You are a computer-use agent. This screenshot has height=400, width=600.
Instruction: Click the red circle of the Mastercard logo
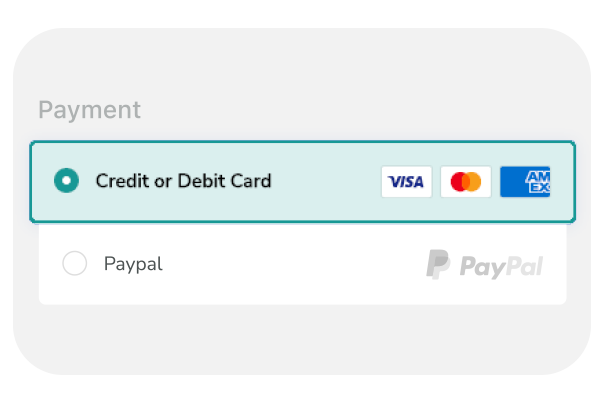pyautogui.click(x=458, y=181)
